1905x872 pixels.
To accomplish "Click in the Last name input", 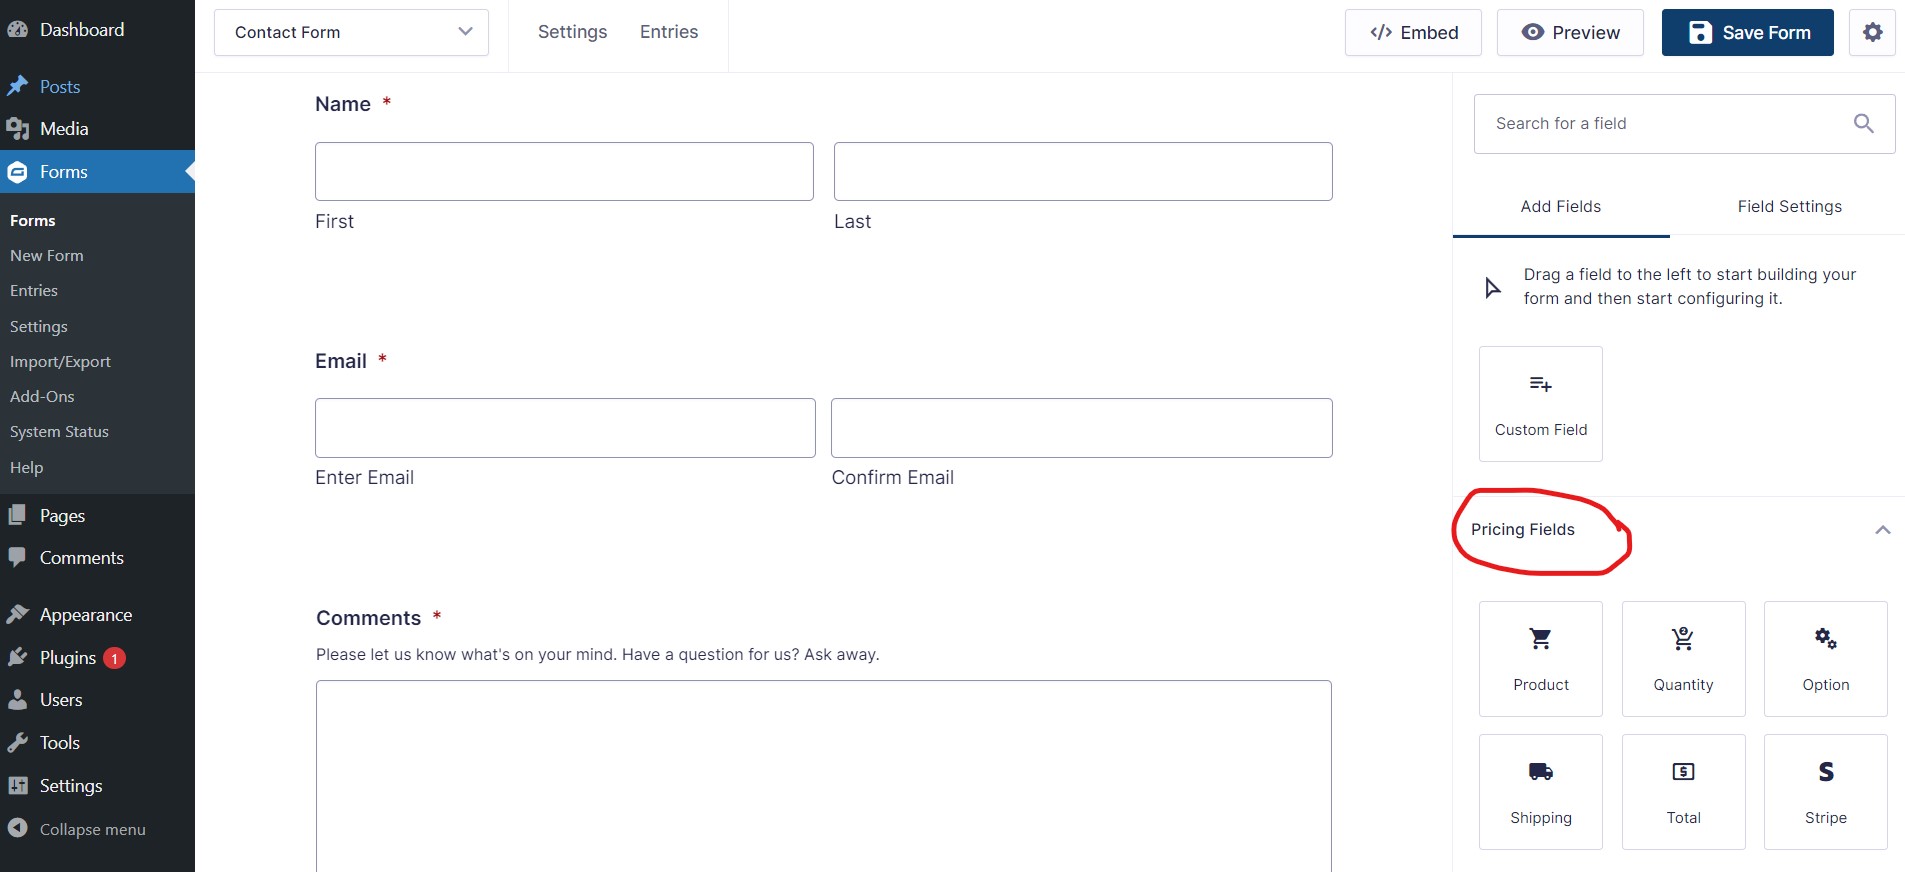I will tap(1083, 171).
